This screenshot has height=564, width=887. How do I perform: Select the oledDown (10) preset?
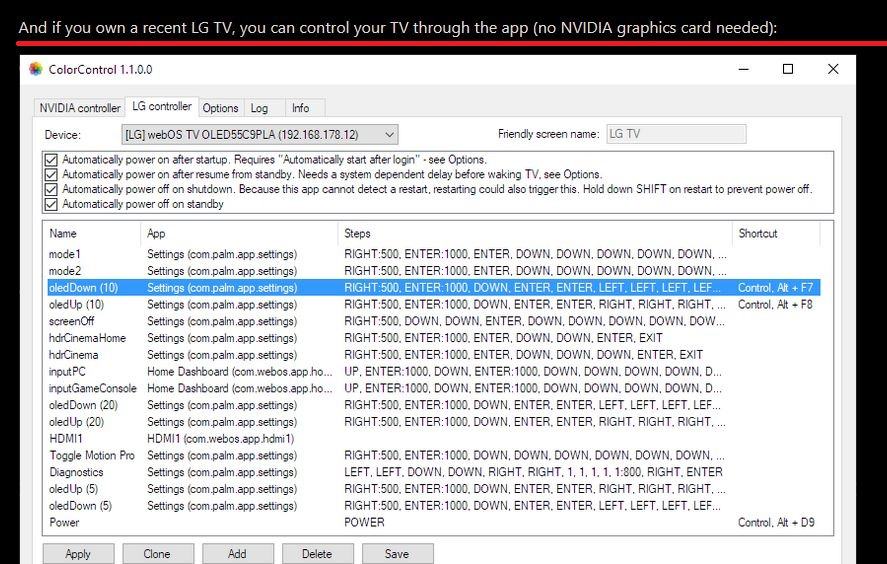(434, 287)
